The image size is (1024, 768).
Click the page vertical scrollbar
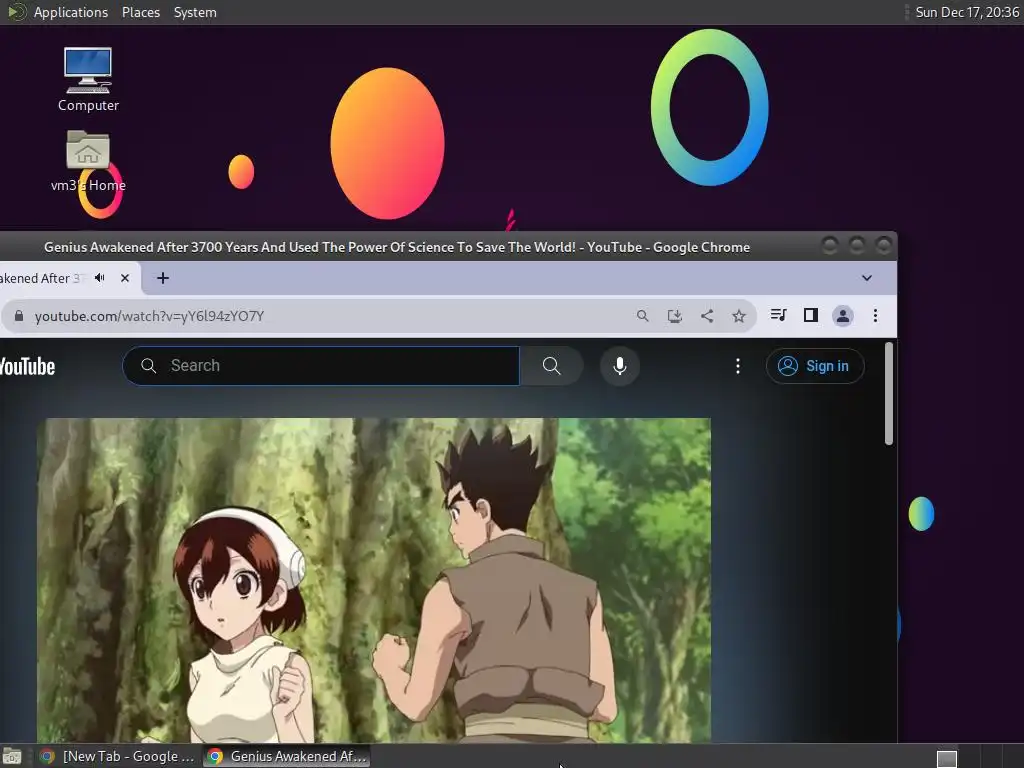888,394
